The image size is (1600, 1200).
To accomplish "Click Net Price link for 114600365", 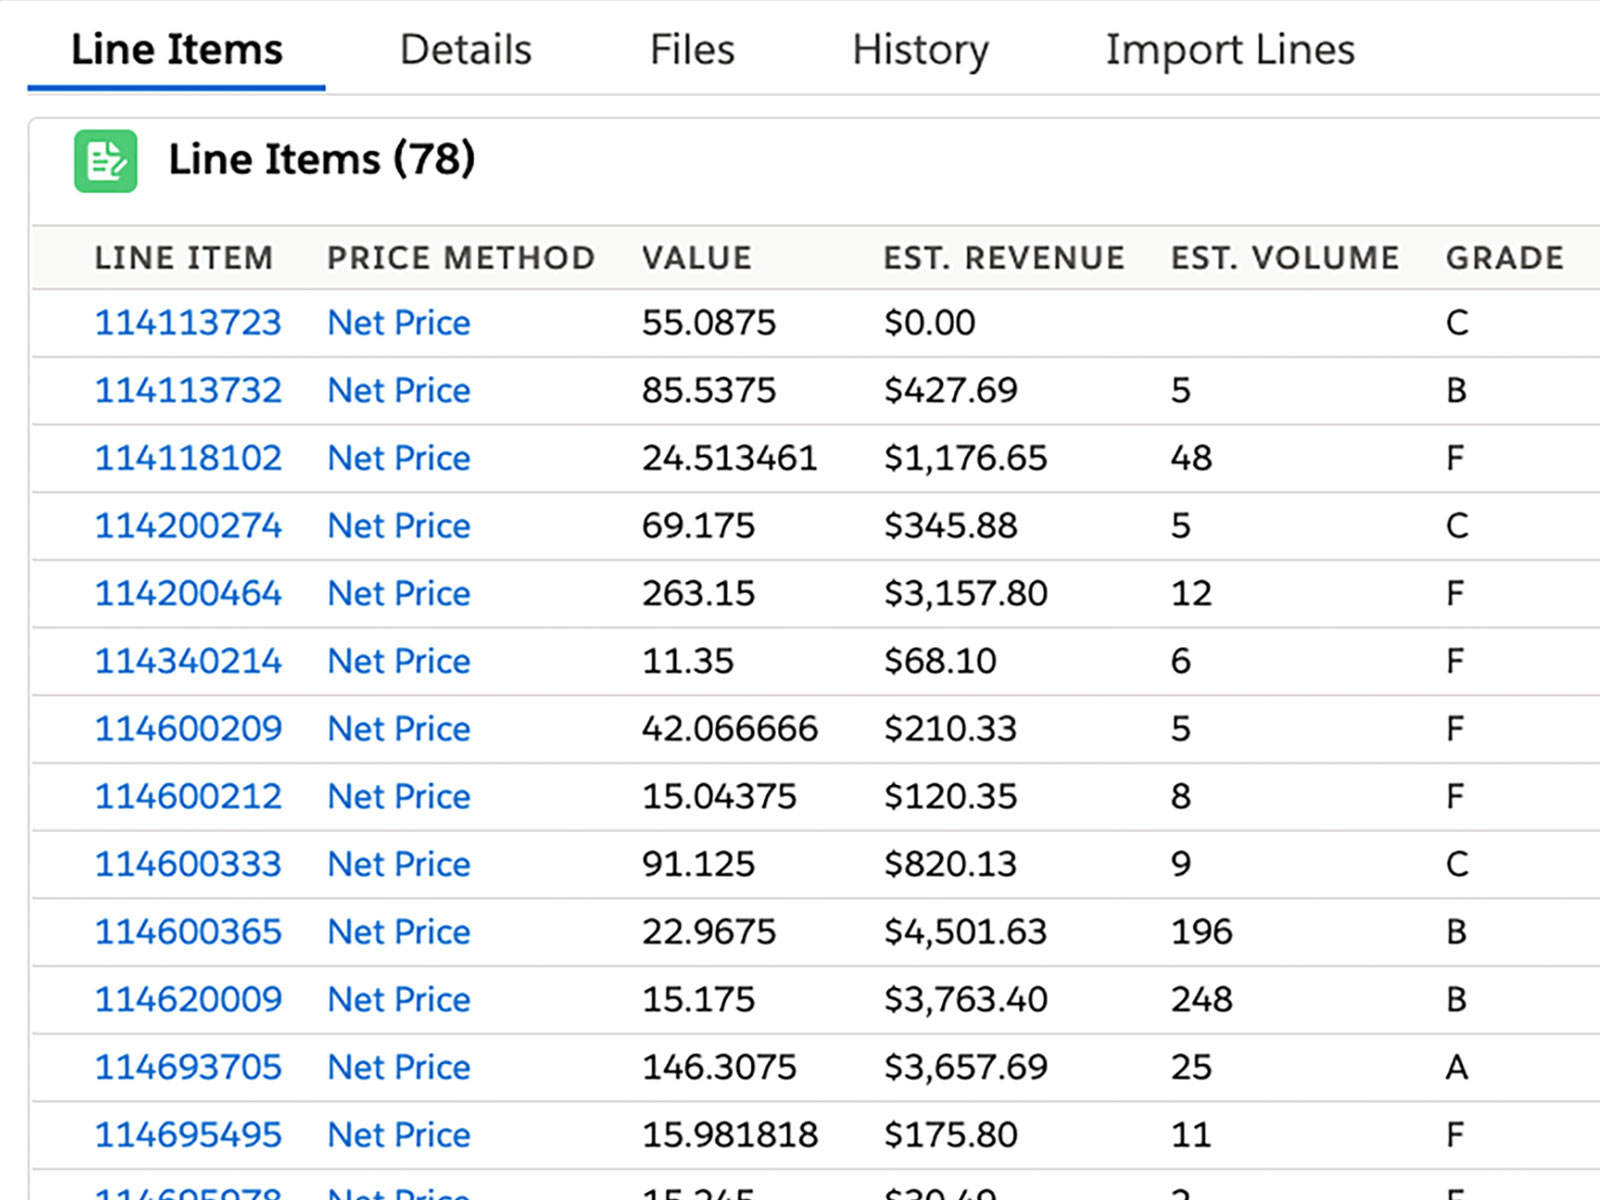I will pos(399,932).
